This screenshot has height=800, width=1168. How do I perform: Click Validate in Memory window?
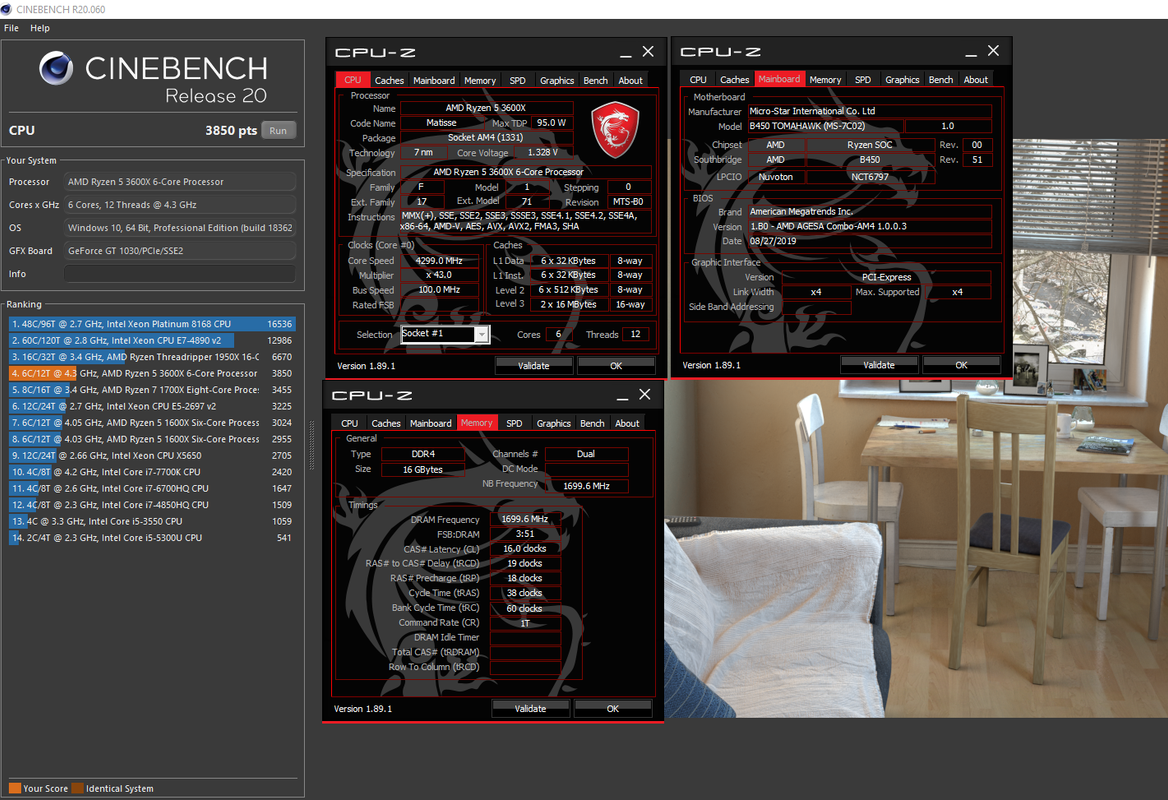530,708
